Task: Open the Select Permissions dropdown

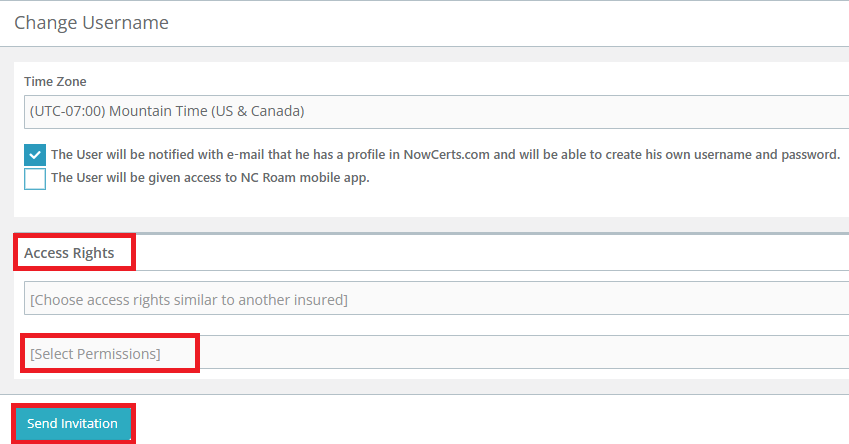Action: 436,352
